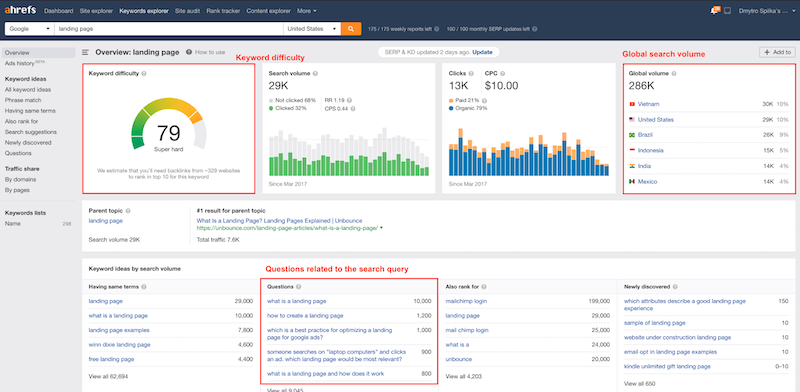Open Content explorer
Viewport: 800px width, 392px height.
[268, 11]
